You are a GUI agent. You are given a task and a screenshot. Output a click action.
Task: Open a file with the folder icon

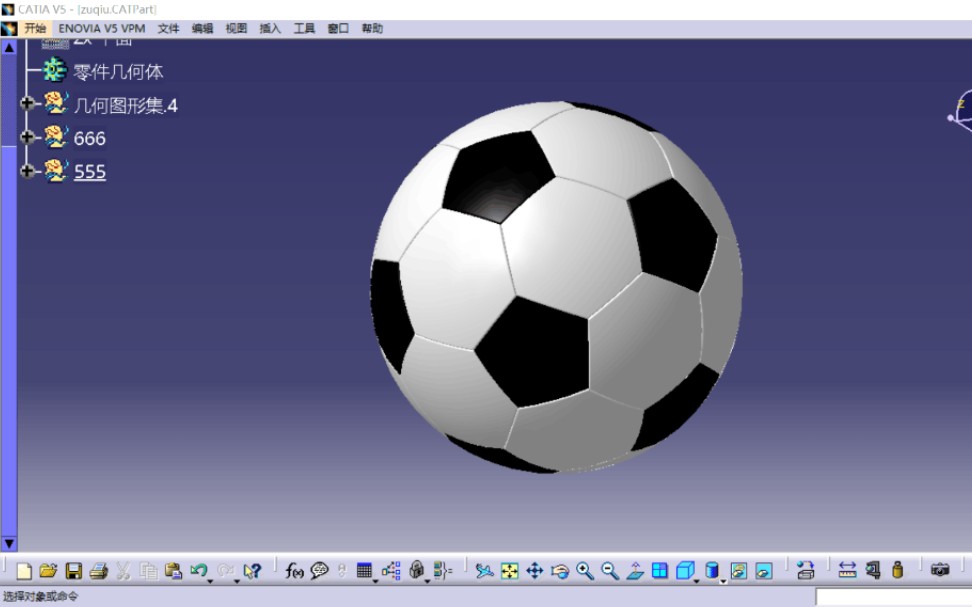(48, 570)
